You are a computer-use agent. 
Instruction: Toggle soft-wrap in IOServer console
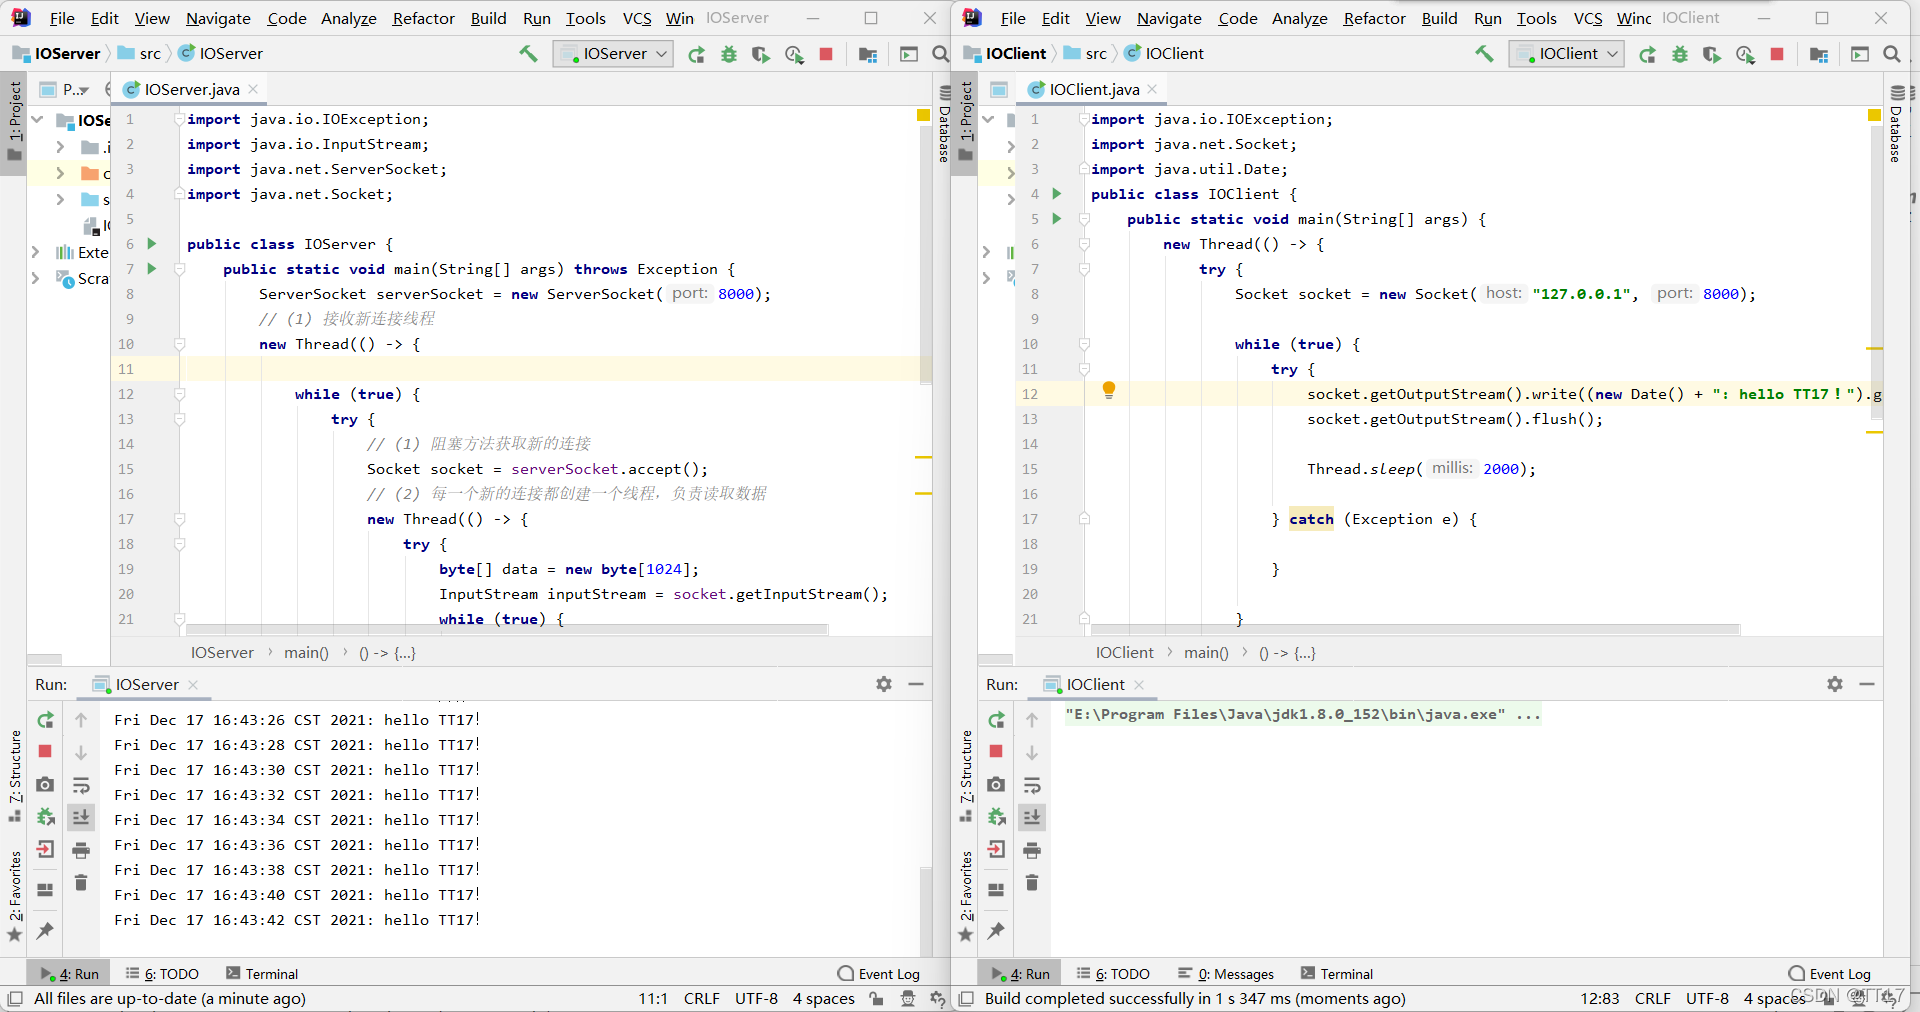pos(81,785)
